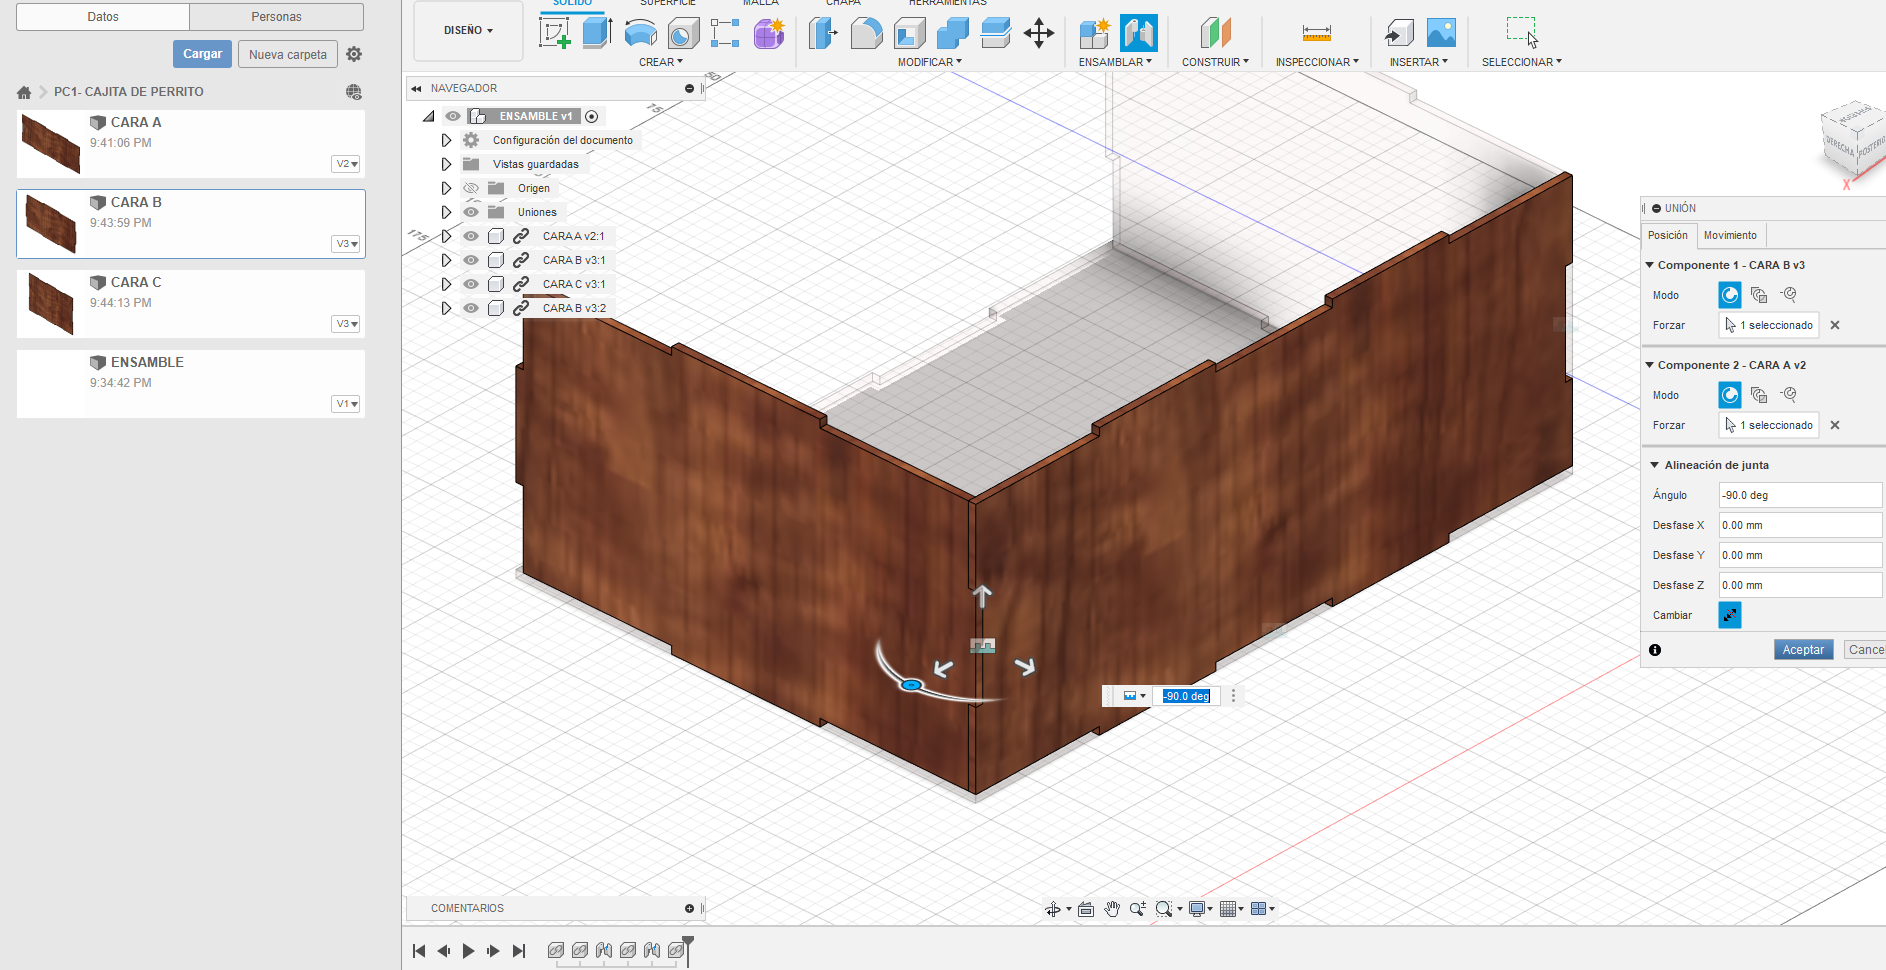Viewport: 1886px width, 970px height.
Task: Open the CREAR dropdown menu
Action: click(x=661, y=62)
